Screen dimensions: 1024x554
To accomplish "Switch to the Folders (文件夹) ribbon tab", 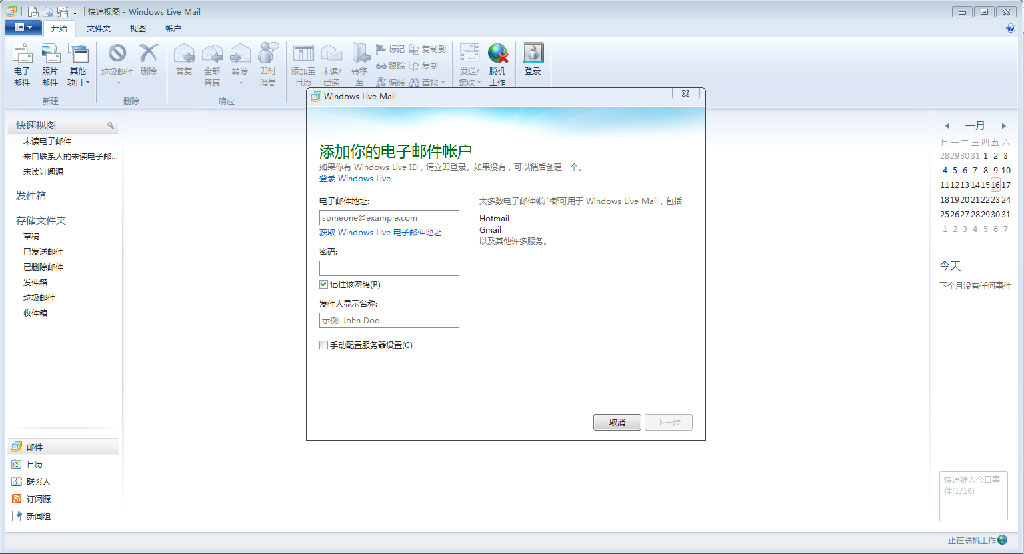I will pos(99,28).
